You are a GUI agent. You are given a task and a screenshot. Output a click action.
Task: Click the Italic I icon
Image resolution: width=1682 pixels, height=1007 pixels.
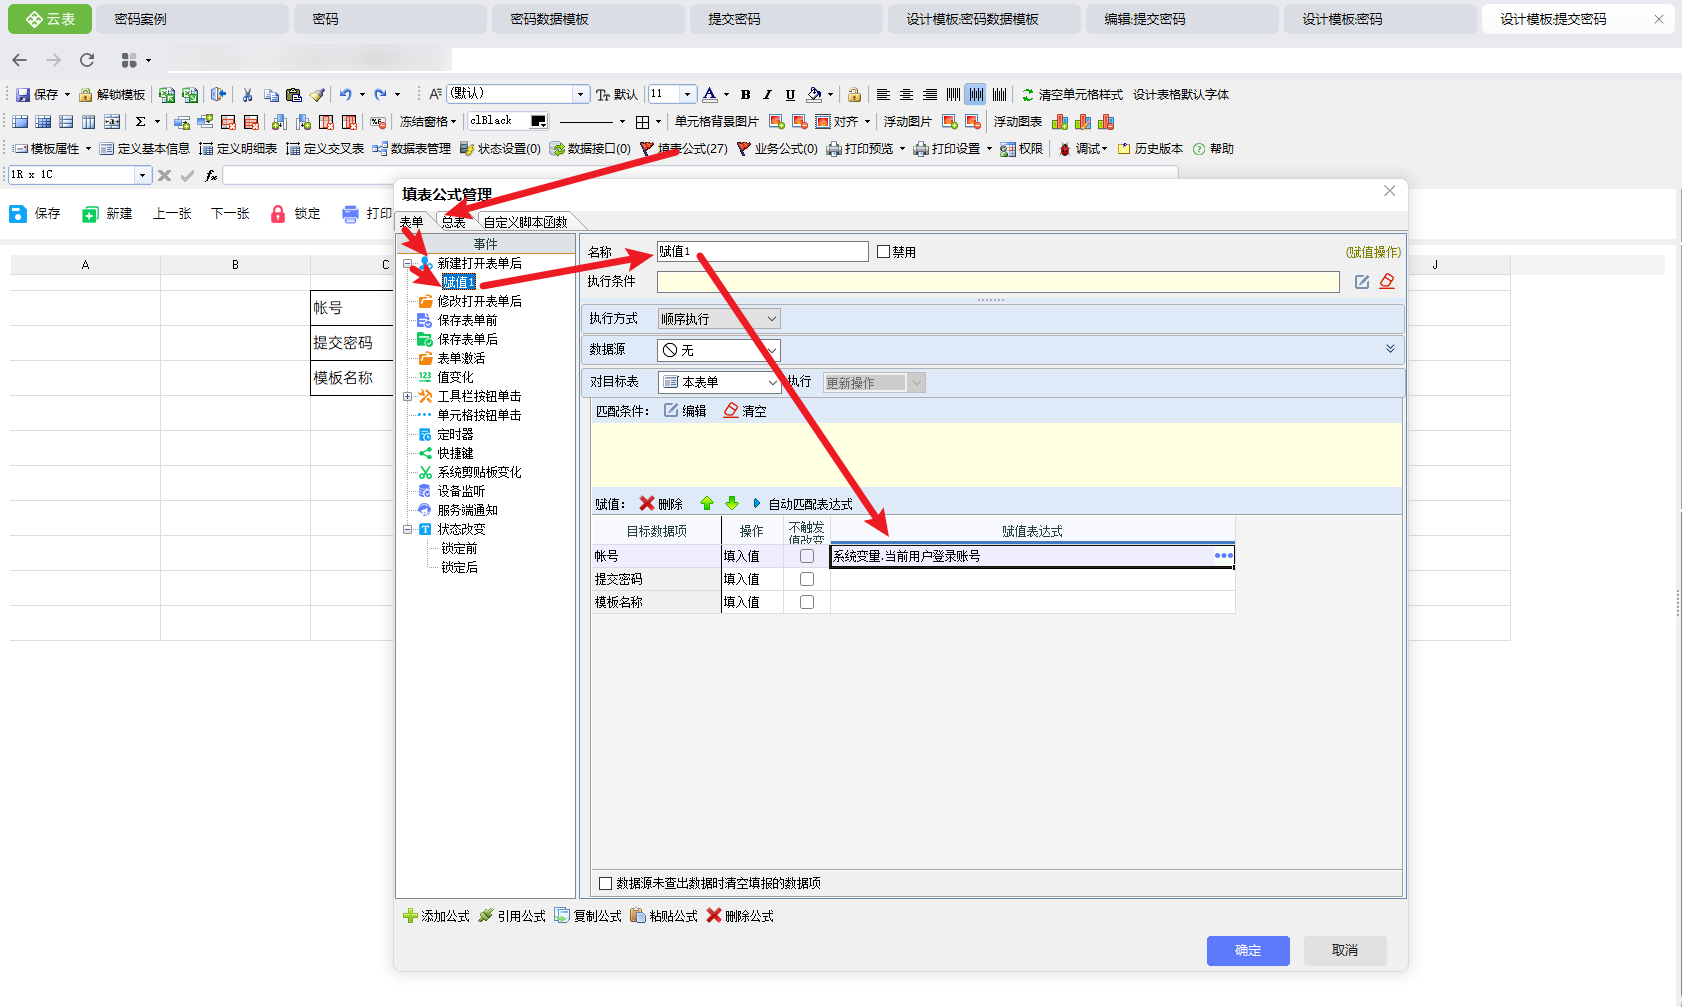[x=767, y=95]
